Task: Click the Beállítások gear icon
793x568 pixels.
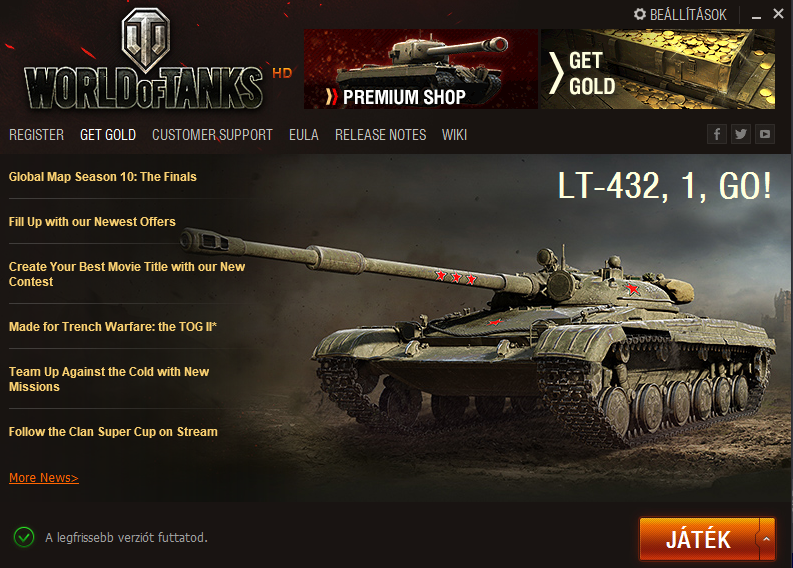Action: [640, 14]
